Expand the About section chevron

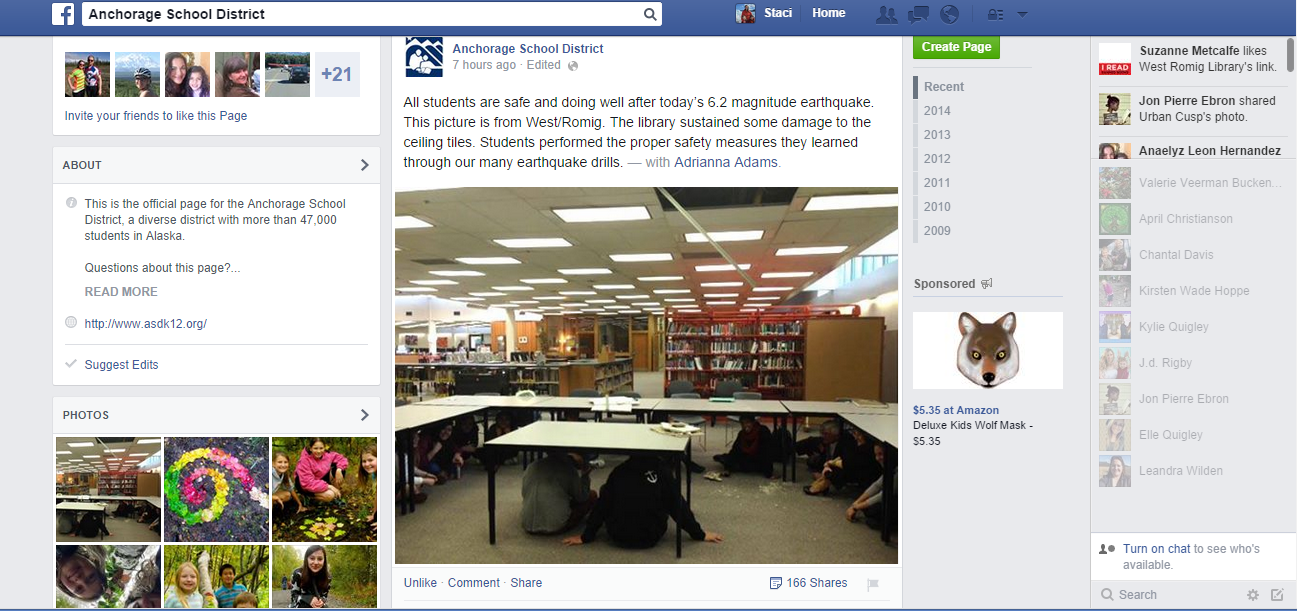point(364,165)
